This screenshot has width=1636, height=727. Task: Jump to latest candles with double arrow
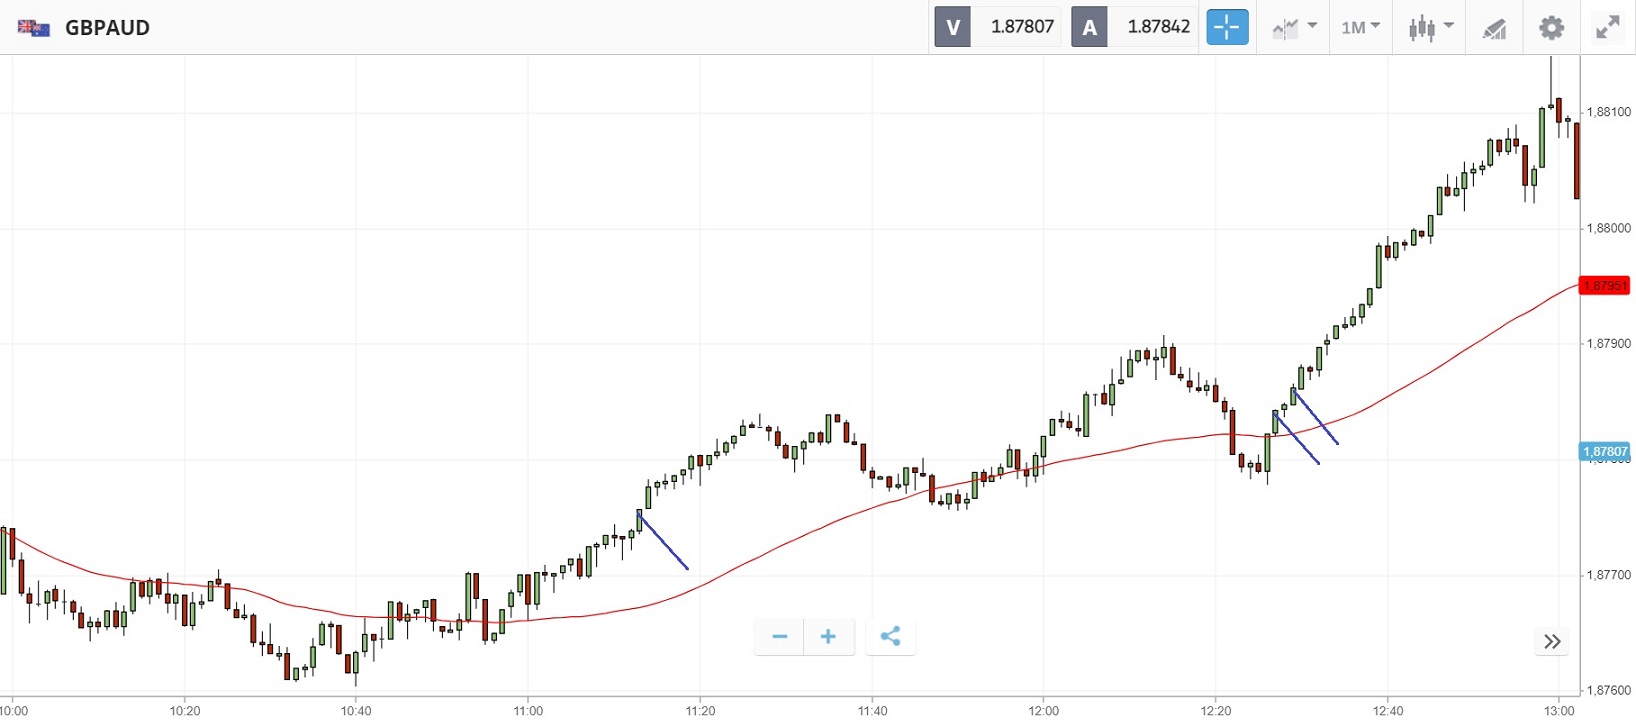click(1552, 642)
